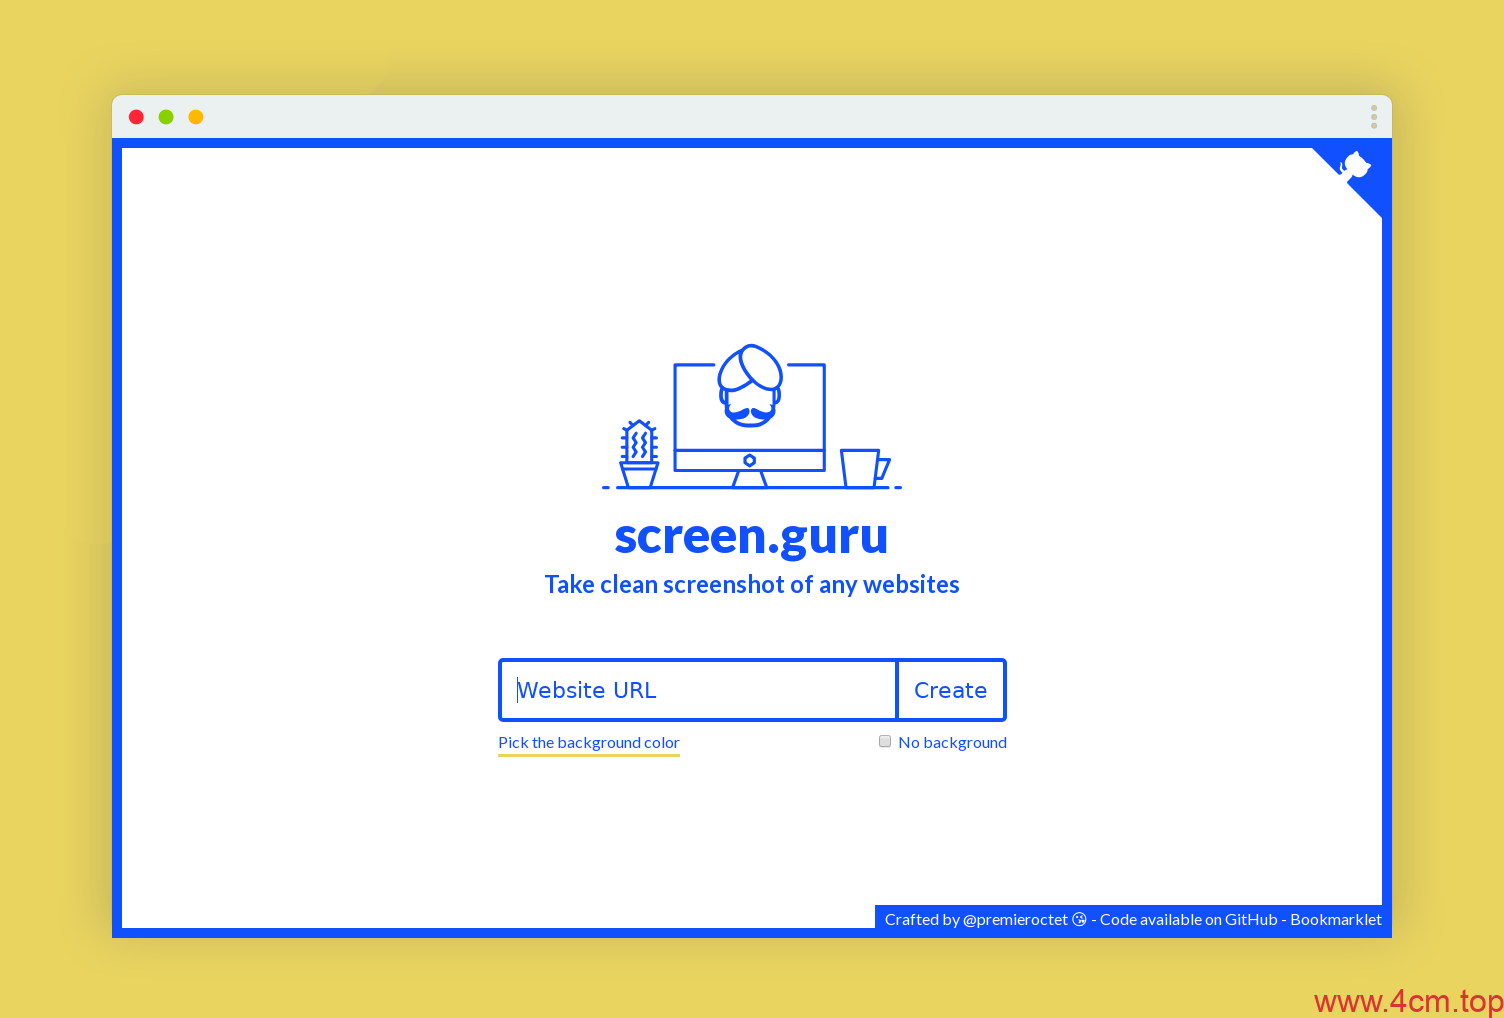Click the www.4cm.top watermark text
1504x1018 pixels.
click(x=1408, y=1000)
